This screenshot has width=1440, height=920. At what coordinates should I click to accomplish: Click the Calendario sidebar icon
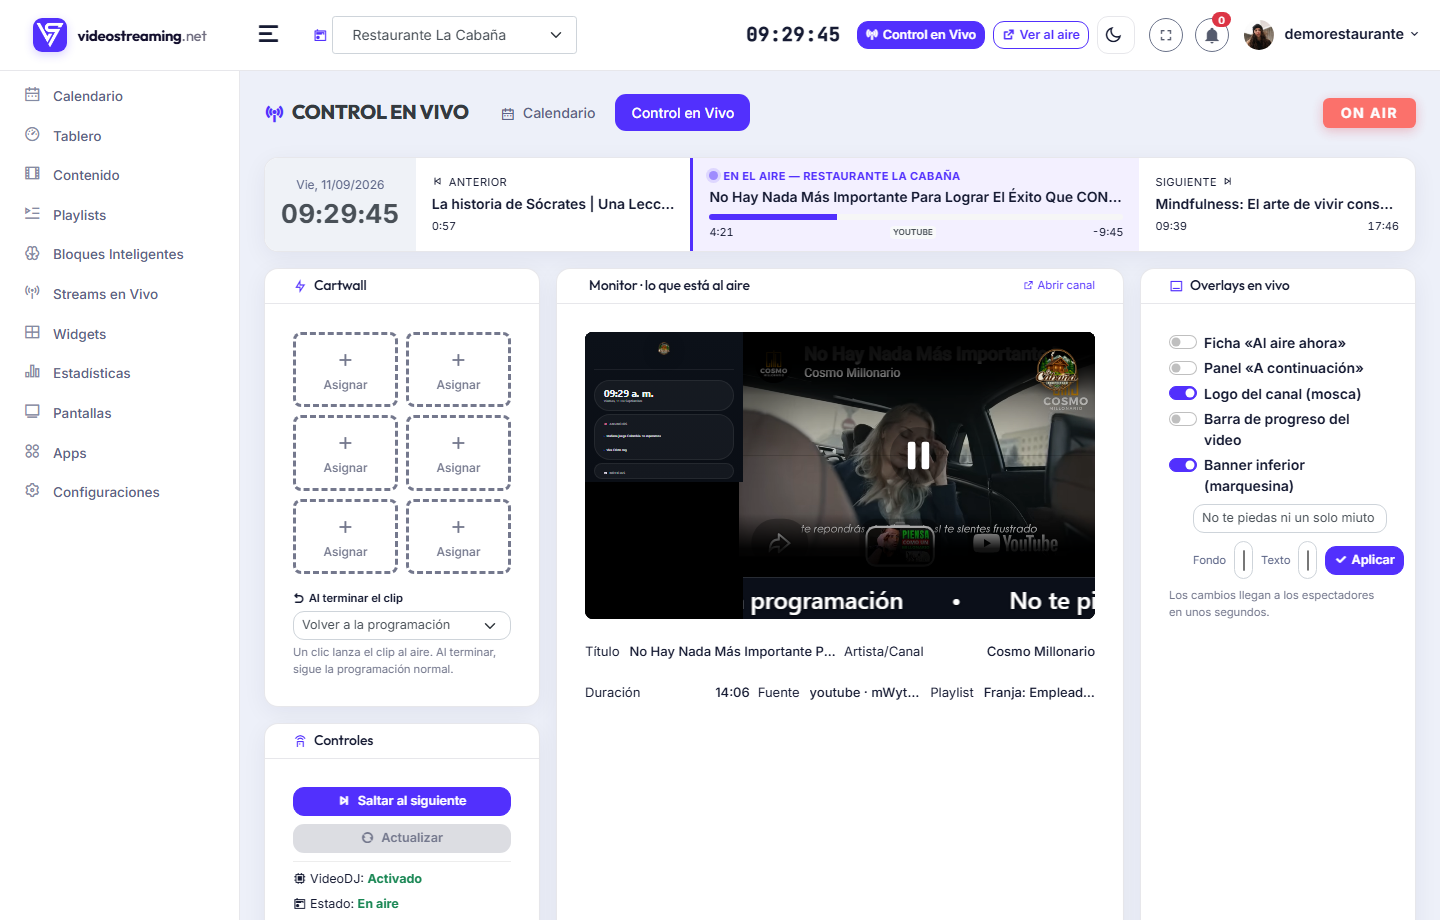(x=32, y=95)
